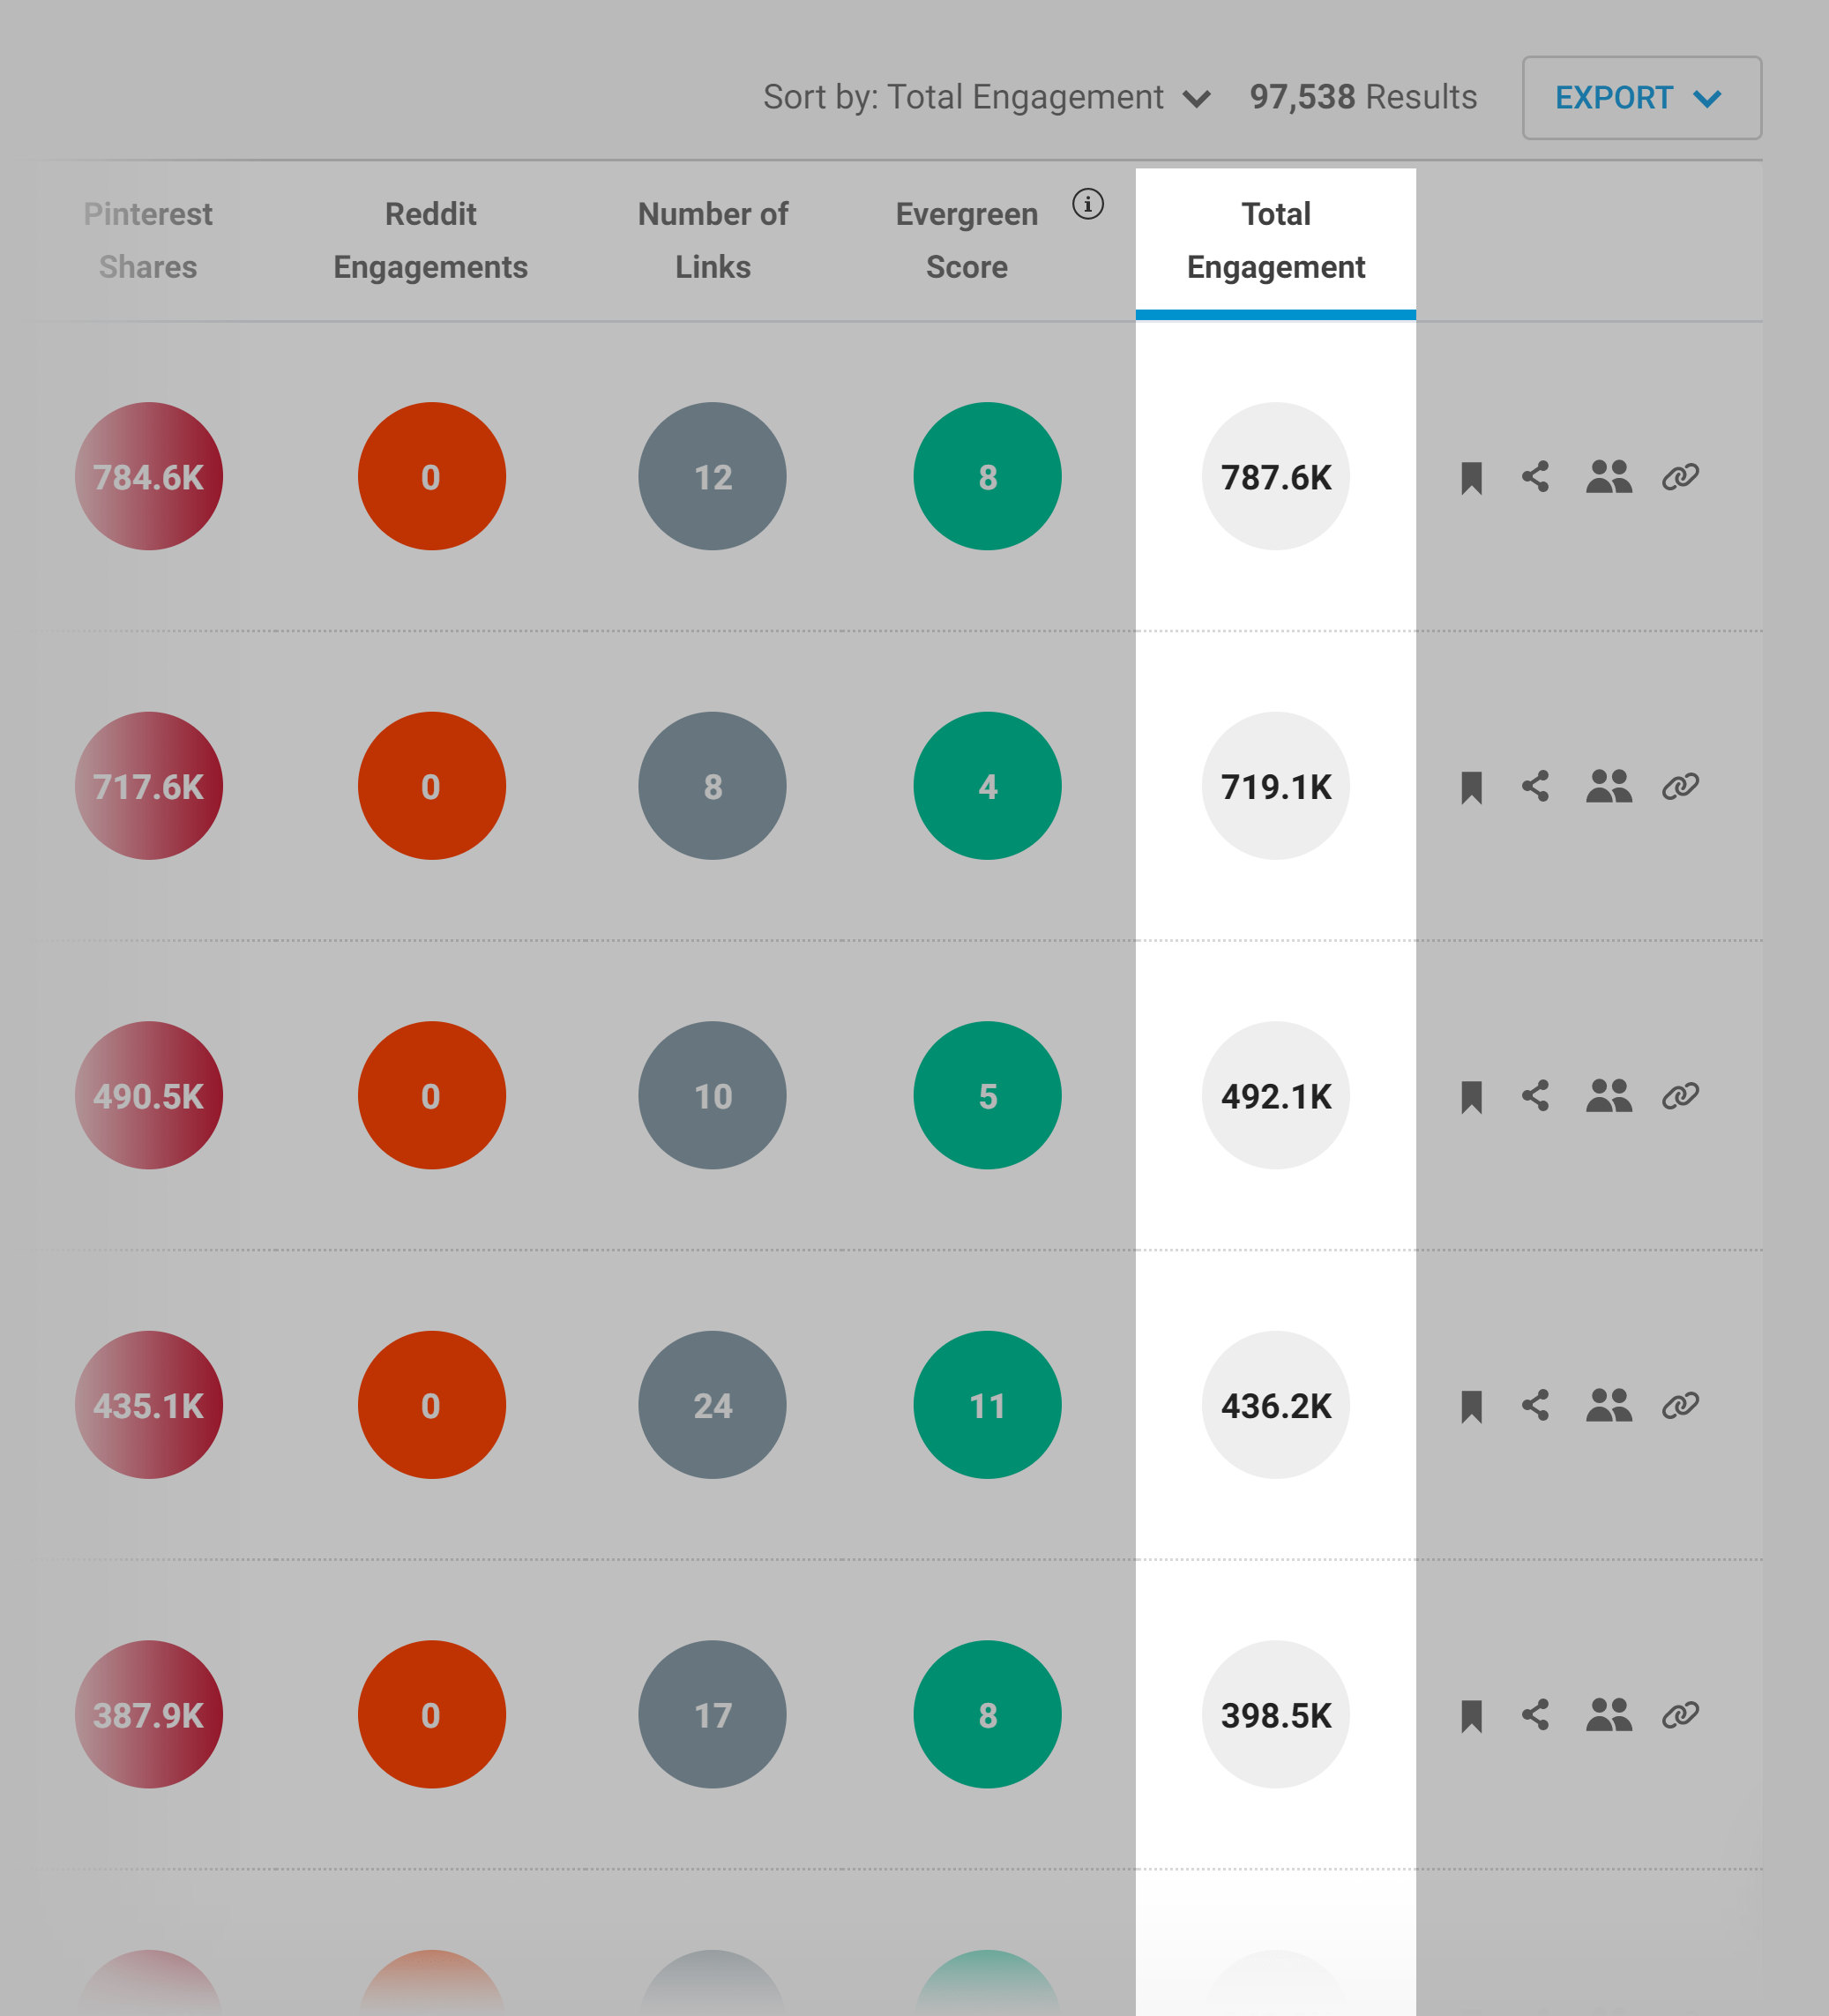Copy link of the top result
This screenshot has width=1829, height=2016.
[x=1679, y=477]
